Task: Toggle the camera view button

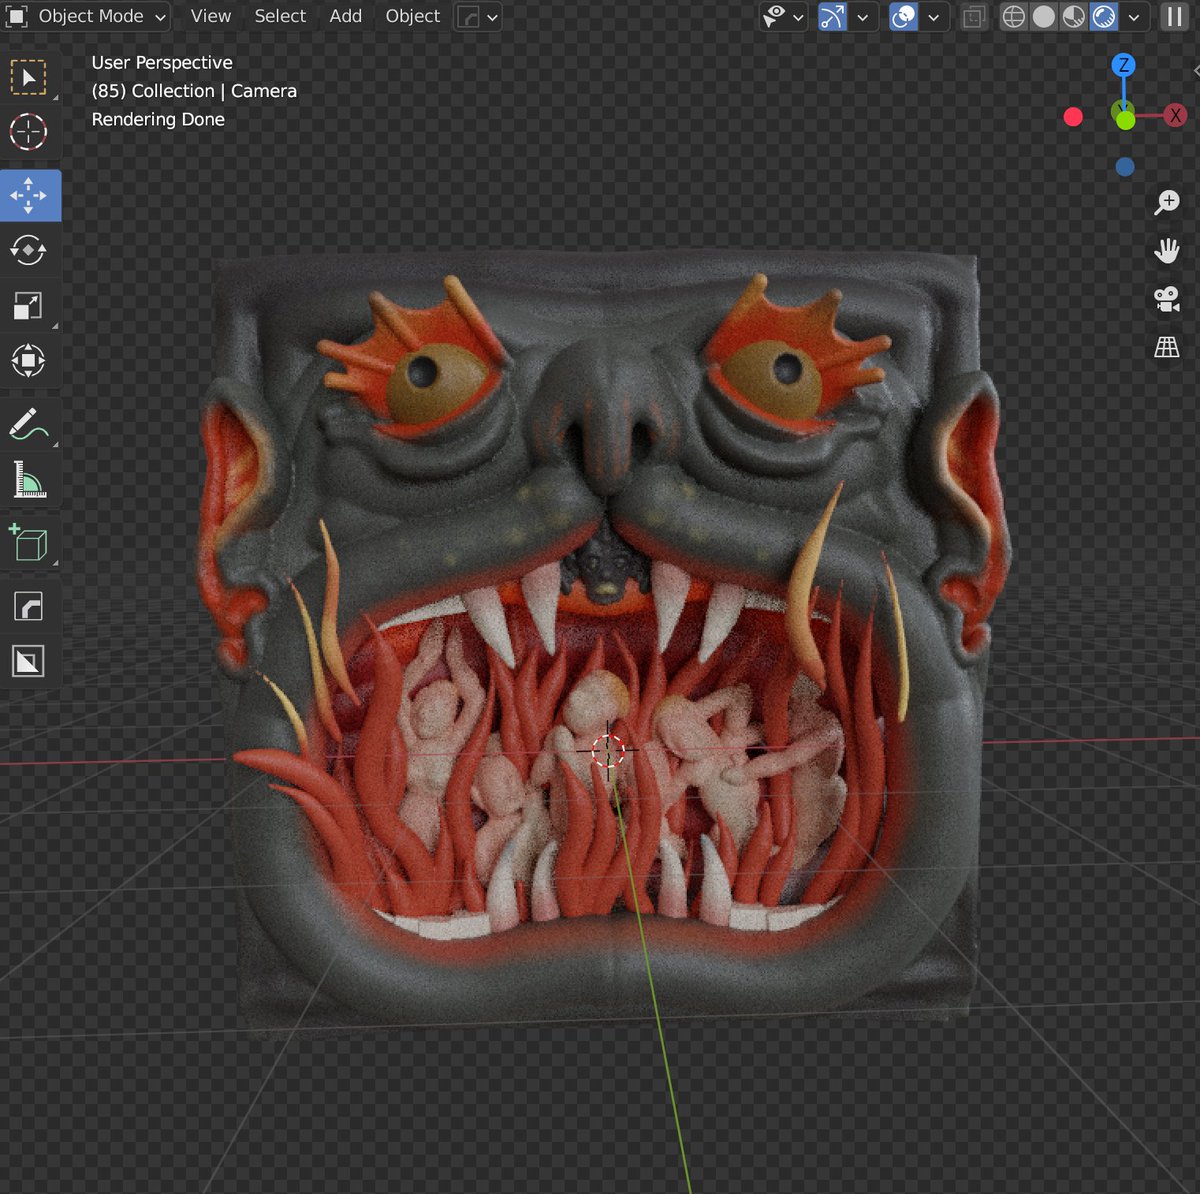Action: [x=1167, y=298]
